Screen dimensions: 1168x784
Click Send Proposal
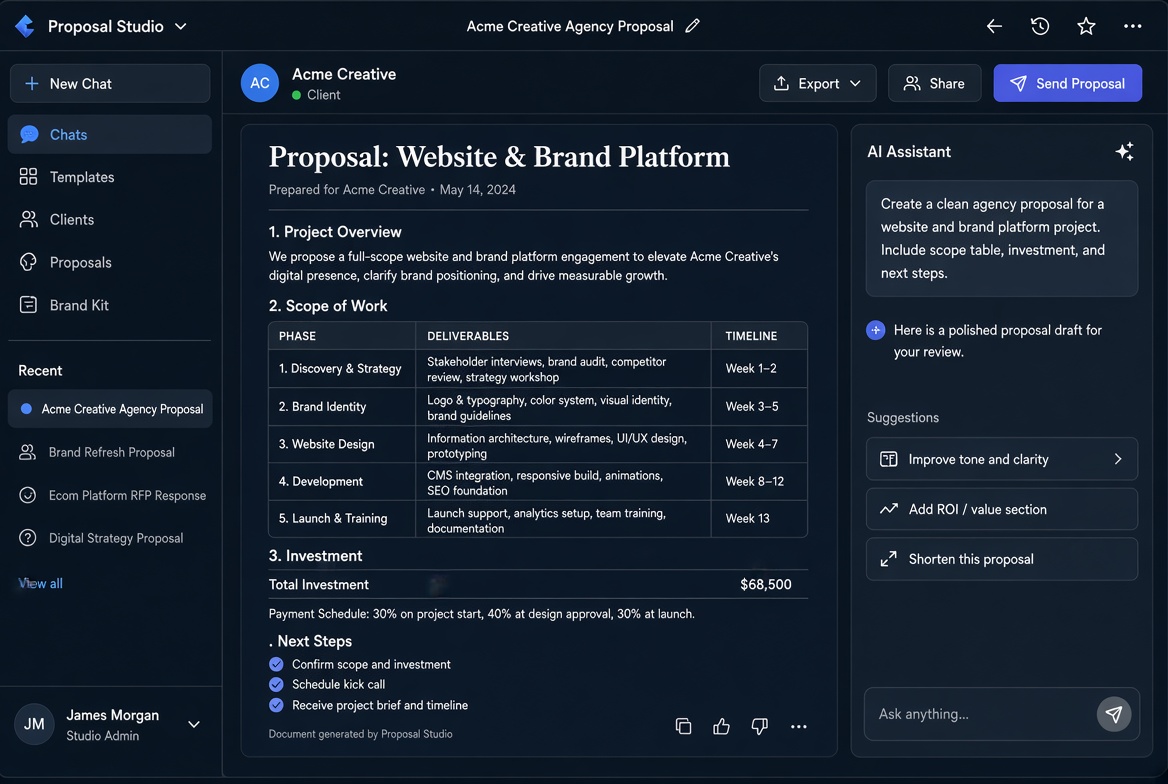(1067, 83)
